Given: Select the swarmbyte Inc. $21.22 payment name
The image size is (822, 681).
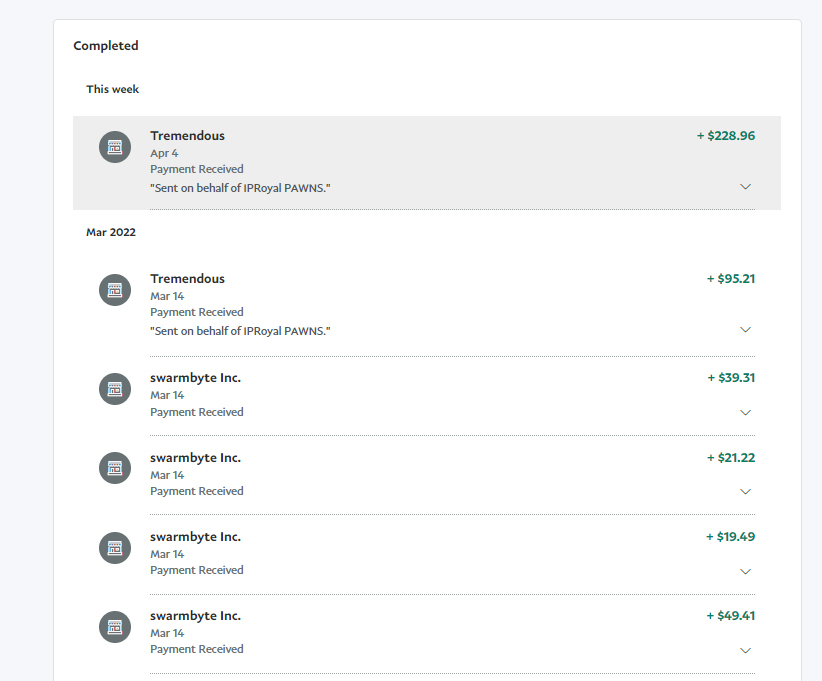Looking at the screenshot, I should point(195,457).
